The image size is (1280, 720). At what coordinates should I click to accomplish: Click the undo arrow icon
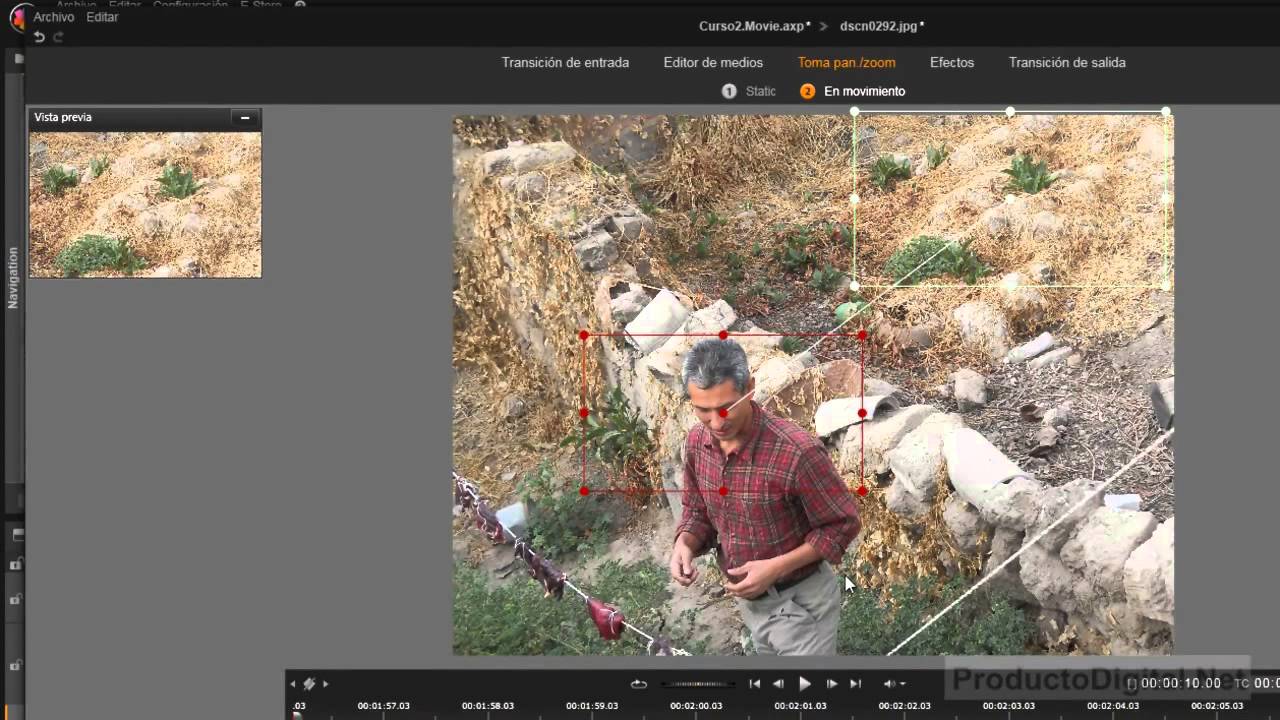click(39, 37)
